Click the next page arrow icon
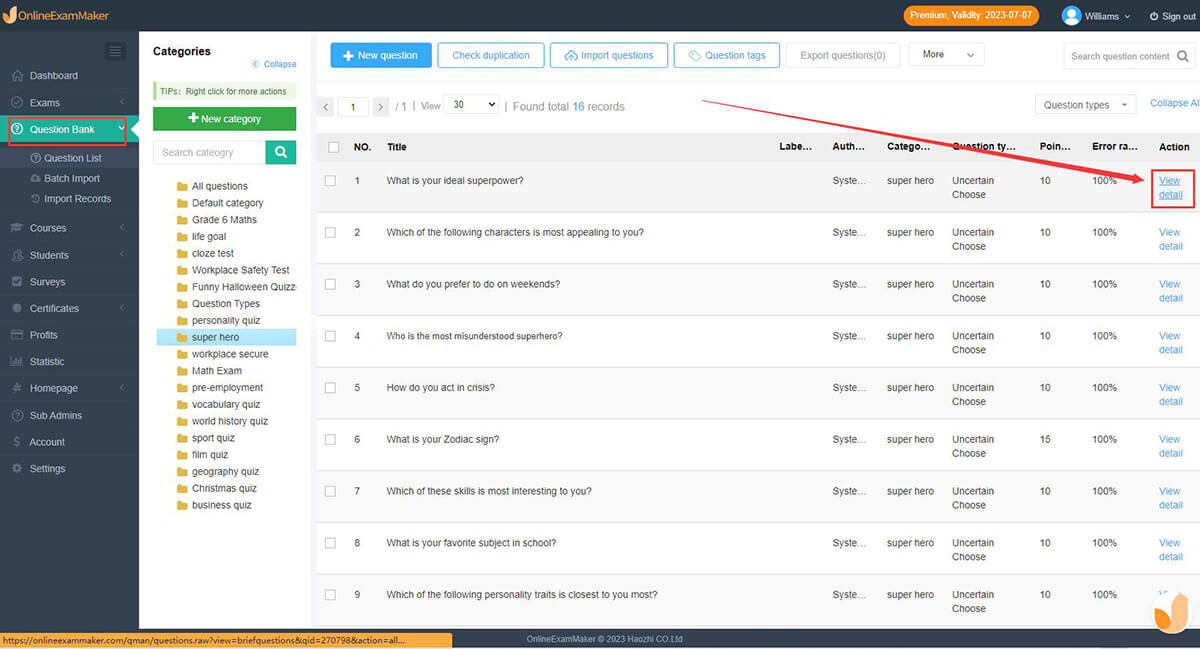1200x649 pixels. 380,106
